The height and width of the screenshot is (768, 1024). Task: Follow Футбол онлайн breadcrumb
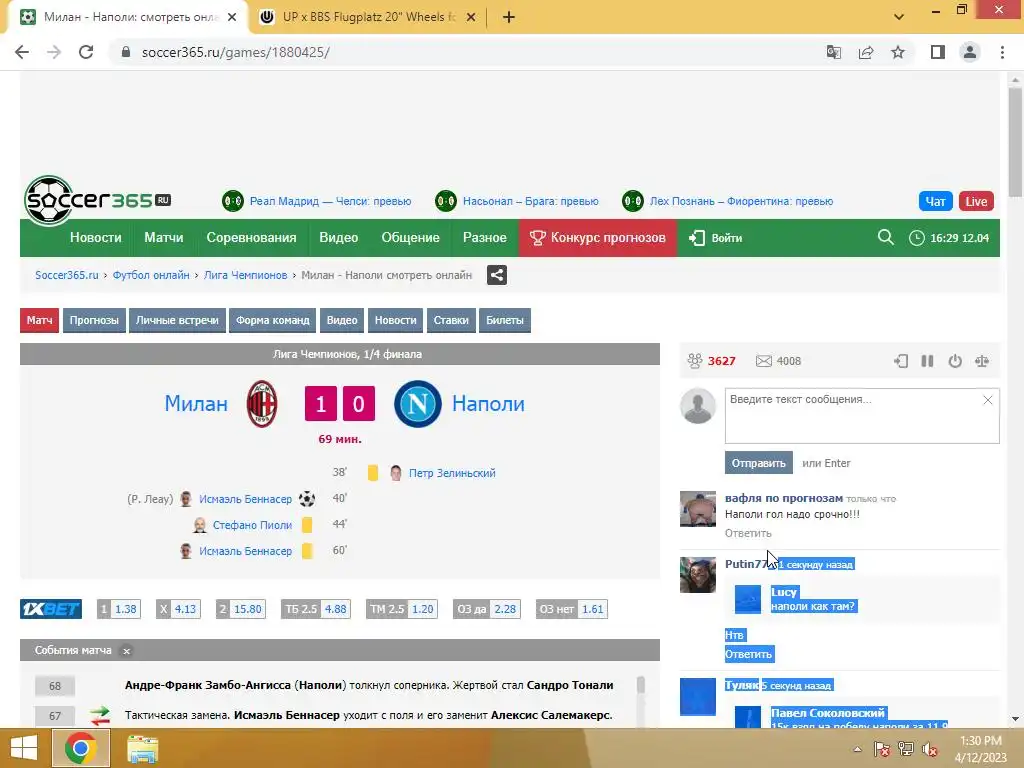coord(151,275)
